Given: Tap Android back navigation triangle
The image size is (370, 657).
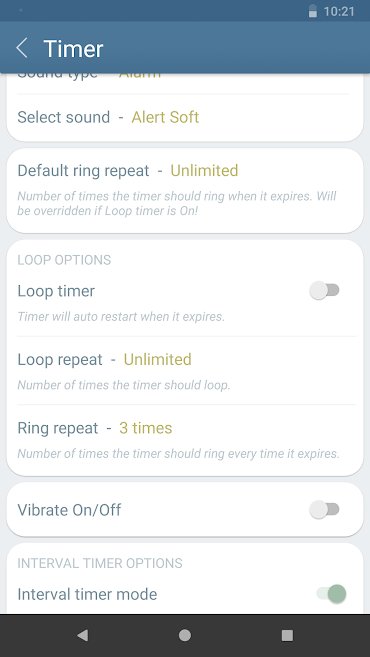Looking at the screenshot, I should click(83, 635).
